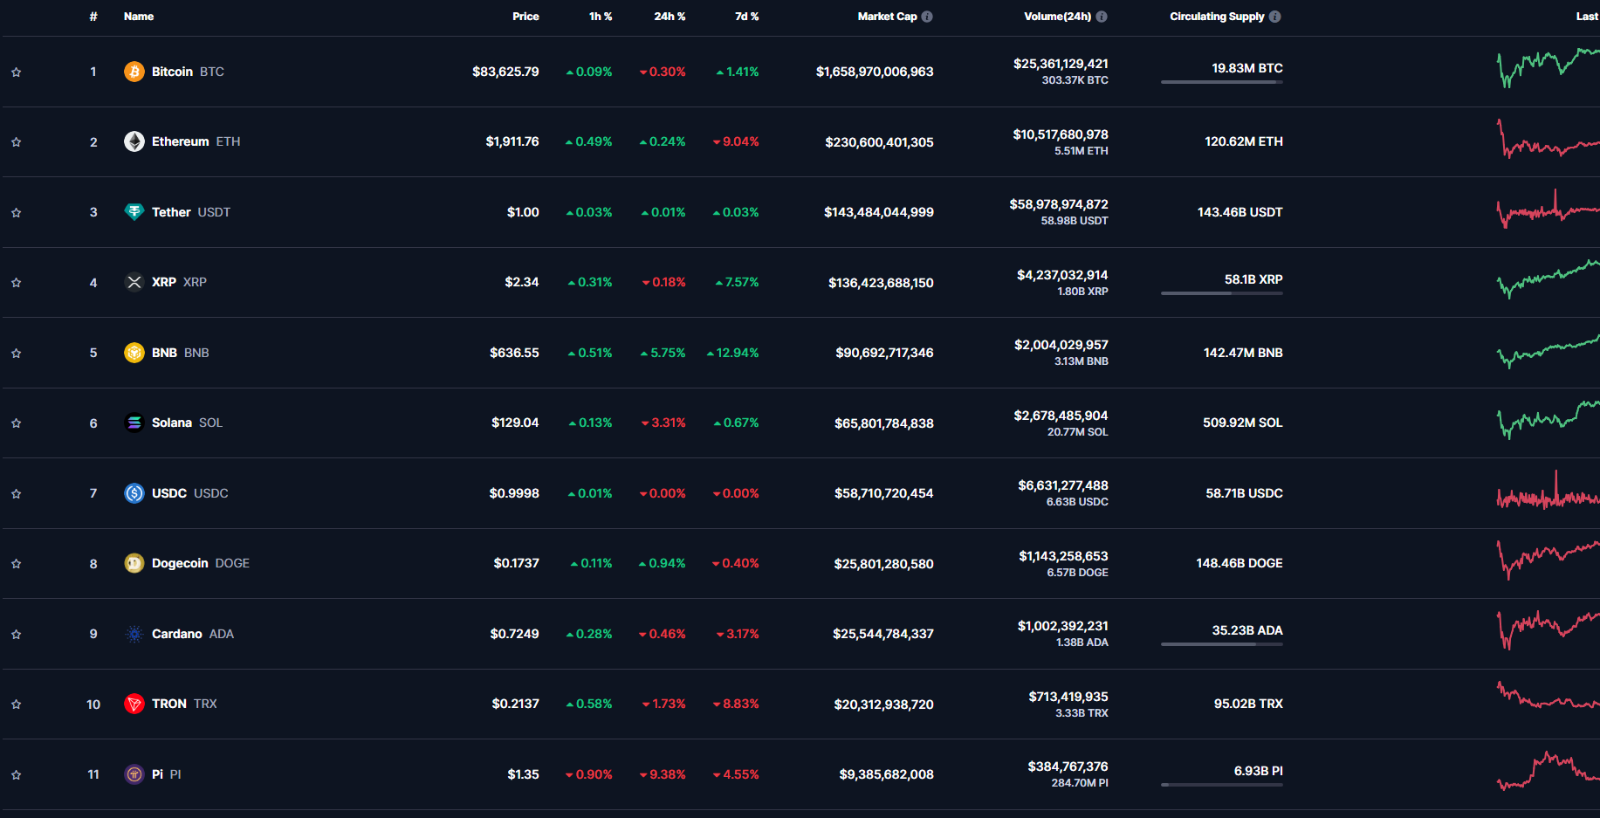Click TRON market cap $20,312,938,720
Screen dimensions: 1600x818
884,705
